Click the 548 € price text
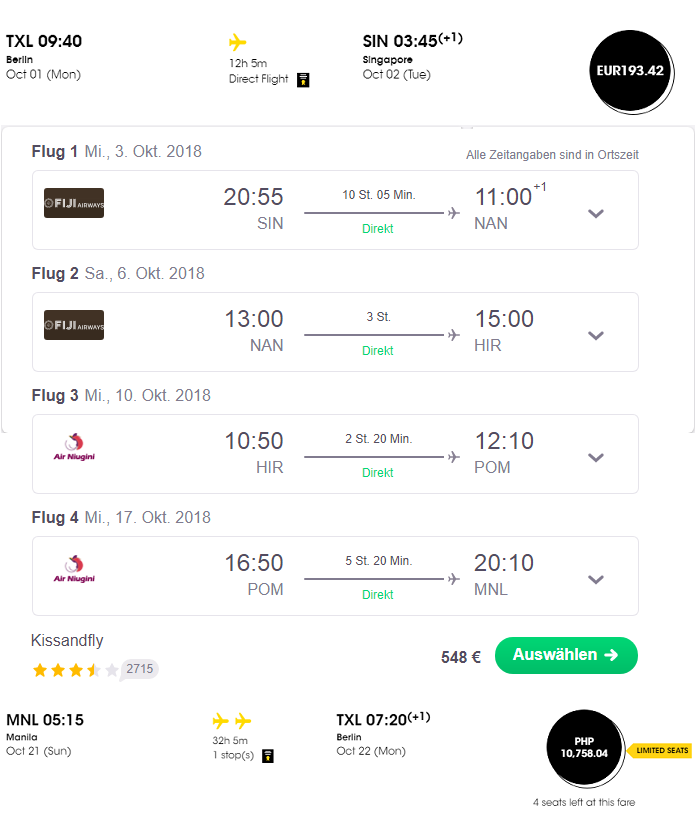This screenshot has height=820, width=695. click(x=461, y=657)
